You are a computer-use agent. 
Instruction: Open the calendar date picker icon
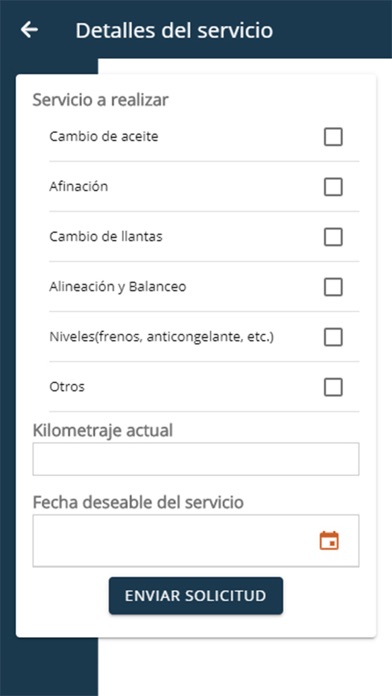329,540
